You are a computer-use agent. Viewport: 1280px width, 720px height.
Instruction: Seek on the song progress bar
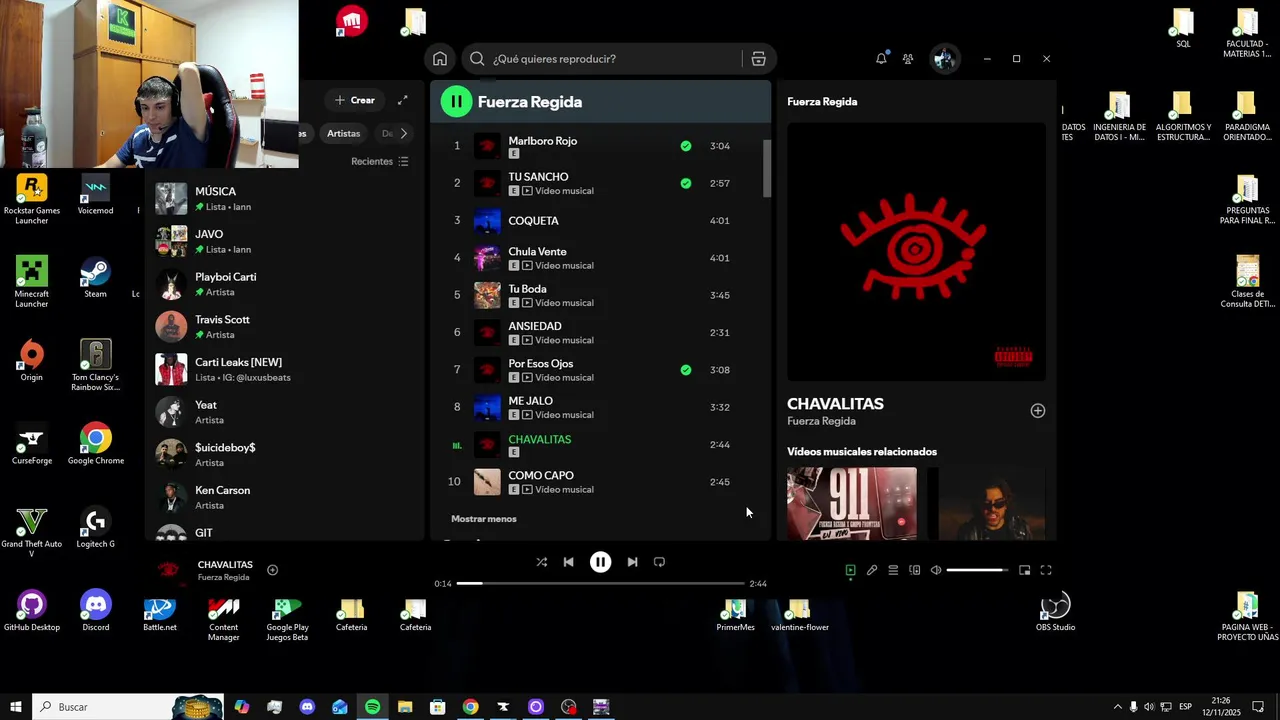pyautogui.click(x=600, y=583)
